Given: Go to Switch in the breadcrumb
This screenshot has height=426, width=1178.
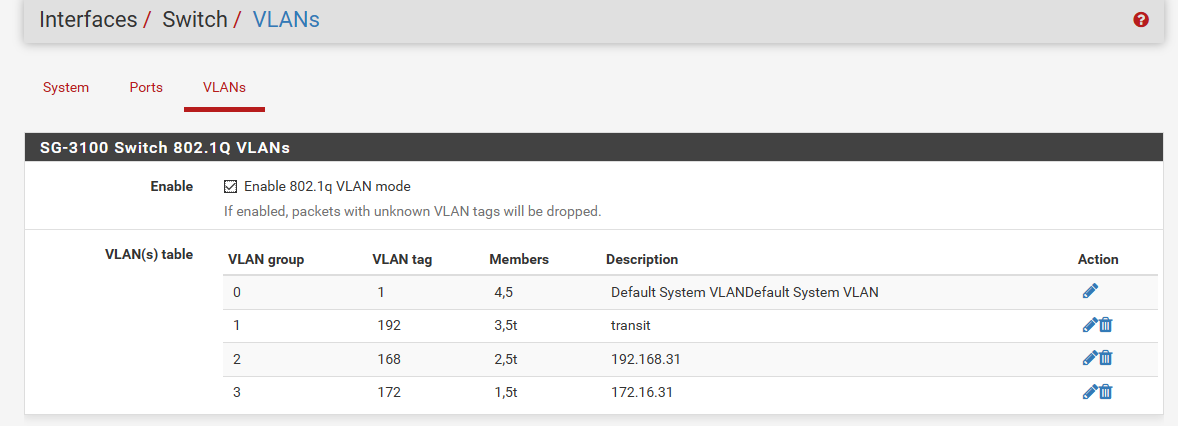Looking at the screenshot, I should 195,20.
